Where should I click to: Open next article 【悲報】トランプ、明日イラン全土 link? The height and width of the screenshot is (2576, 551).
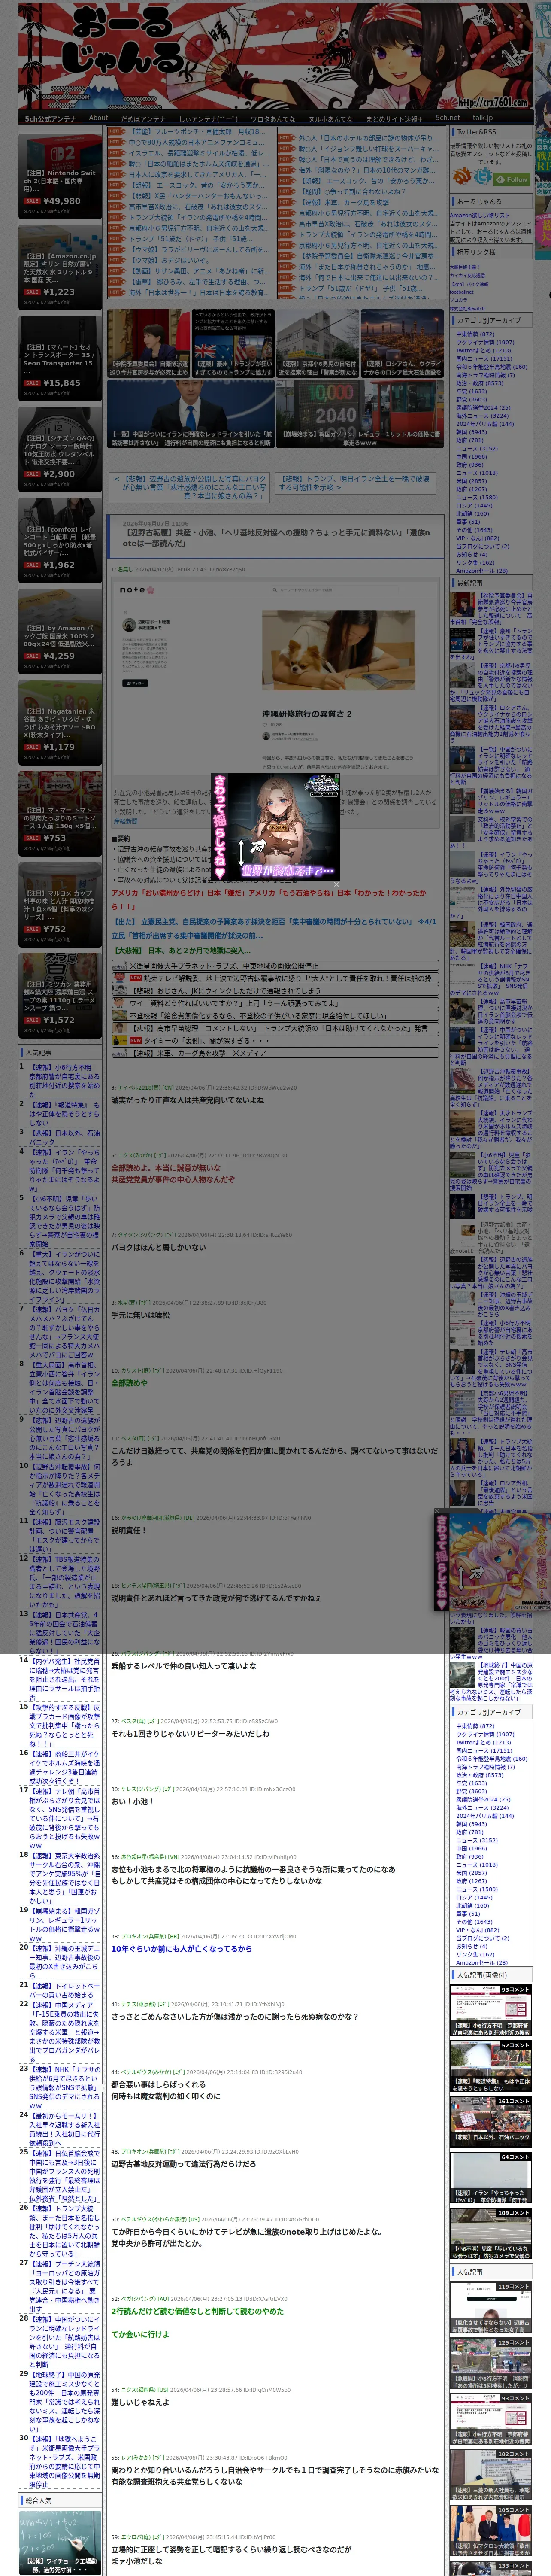[x=355, y=483]
